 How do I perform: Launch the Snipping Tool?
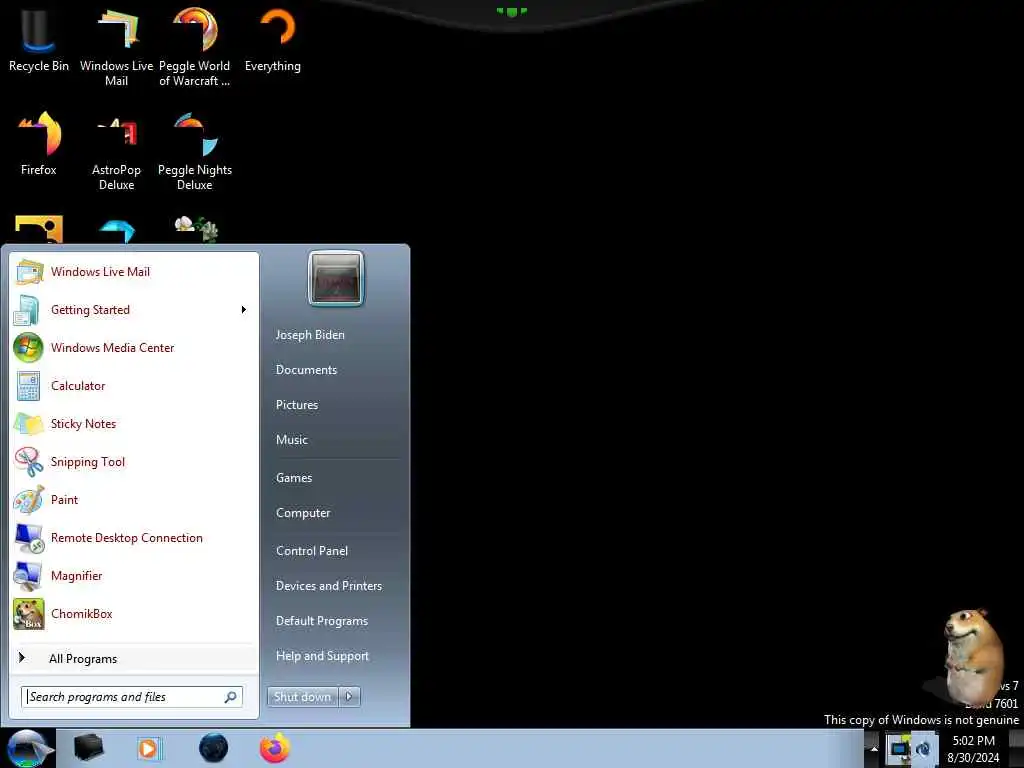click(135, 462)
